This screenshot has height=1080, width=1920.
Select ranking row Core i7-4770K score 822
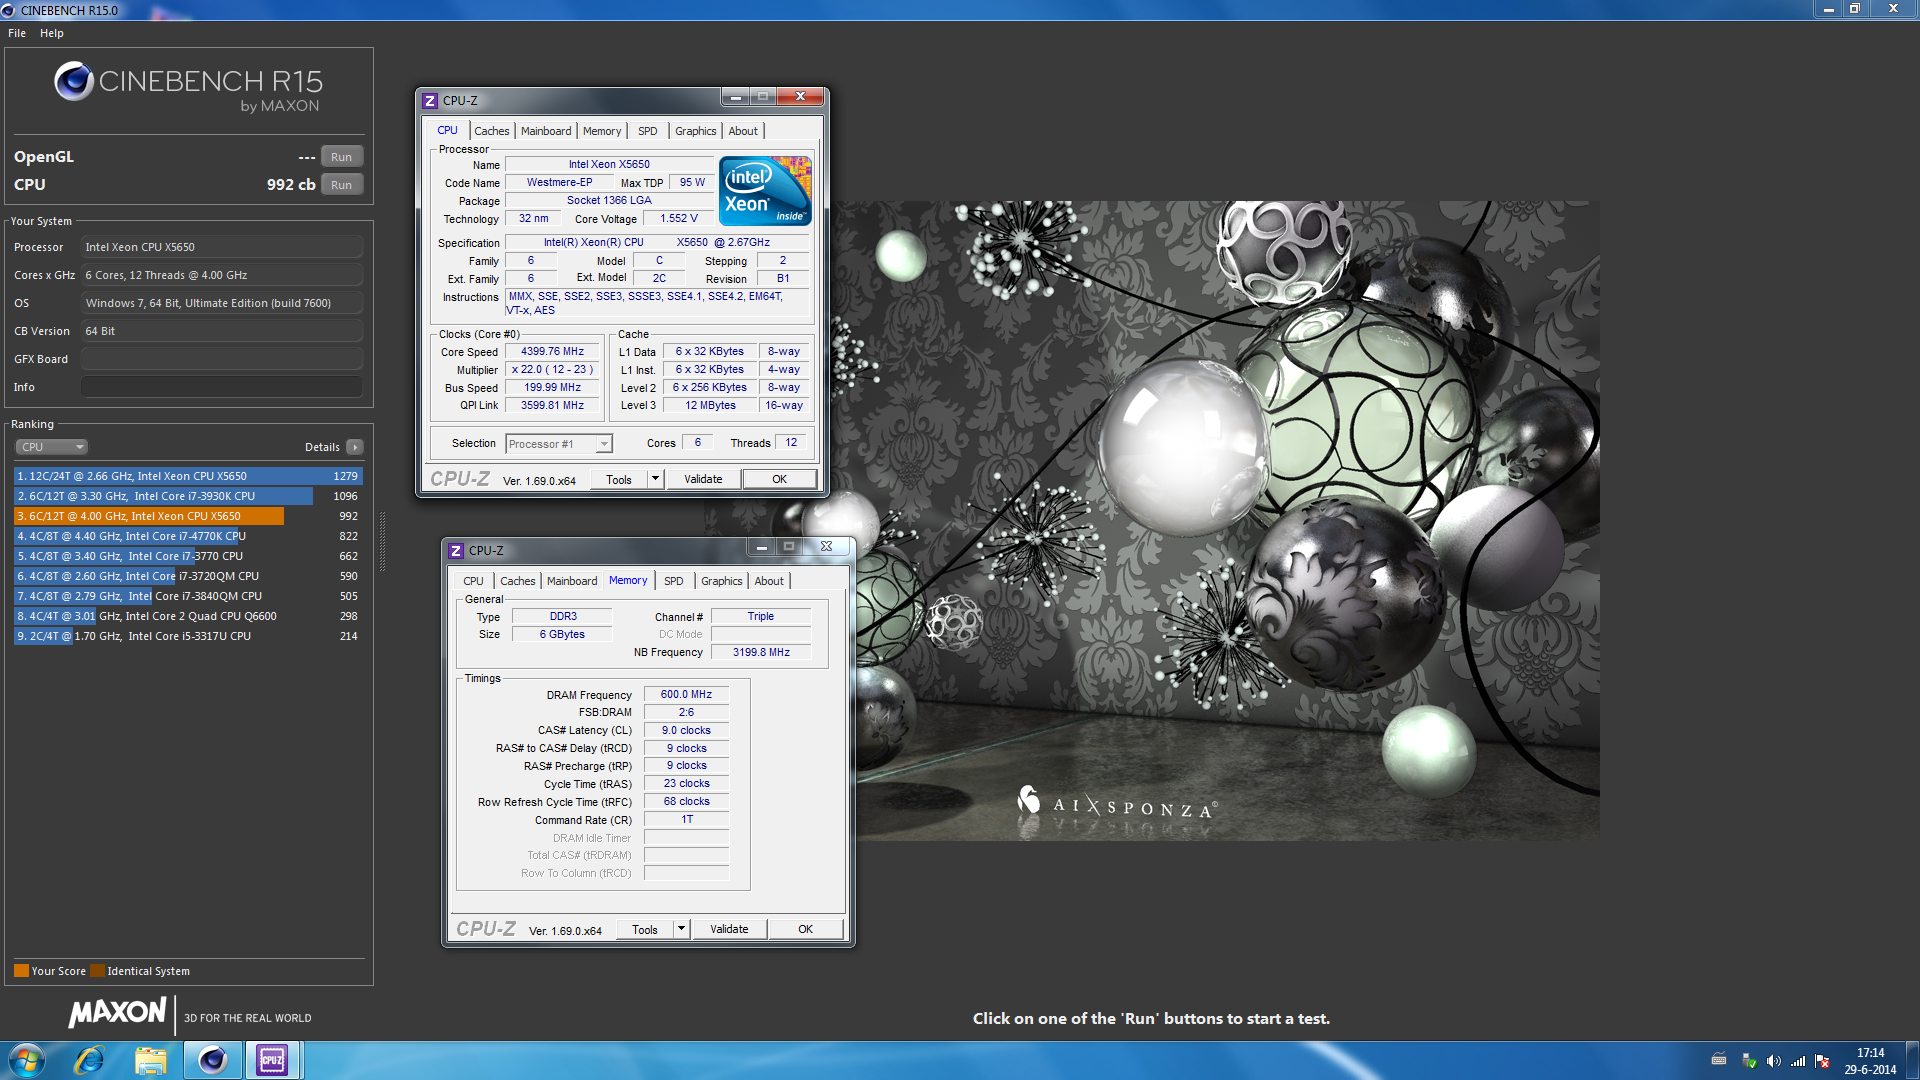(188, 536)
